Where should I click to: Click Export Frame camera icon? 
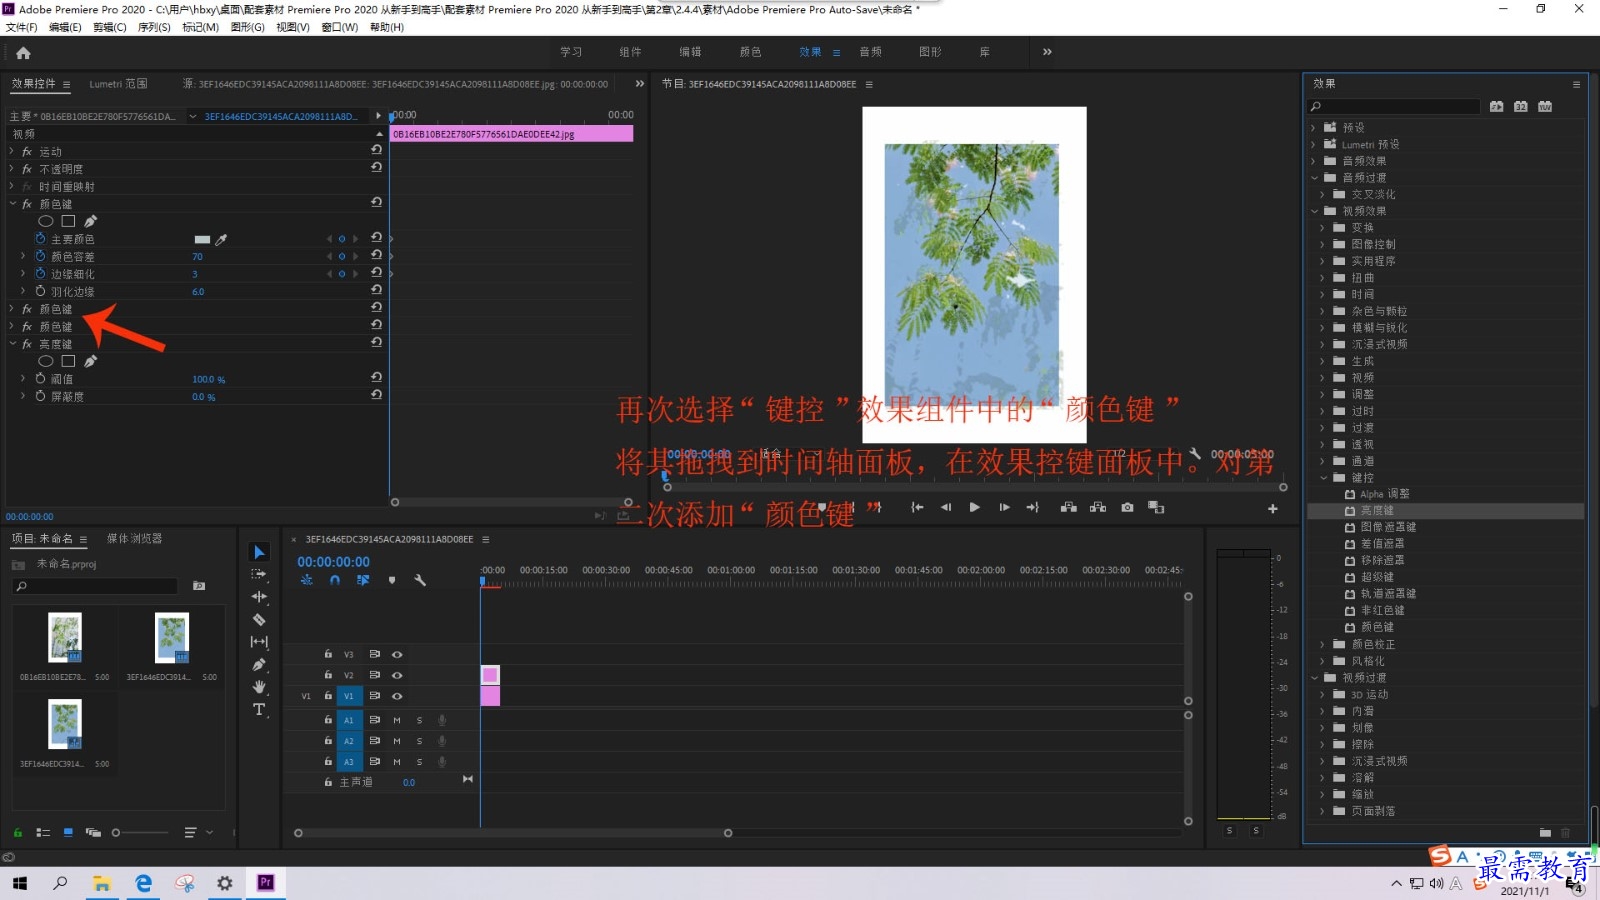1127,508
